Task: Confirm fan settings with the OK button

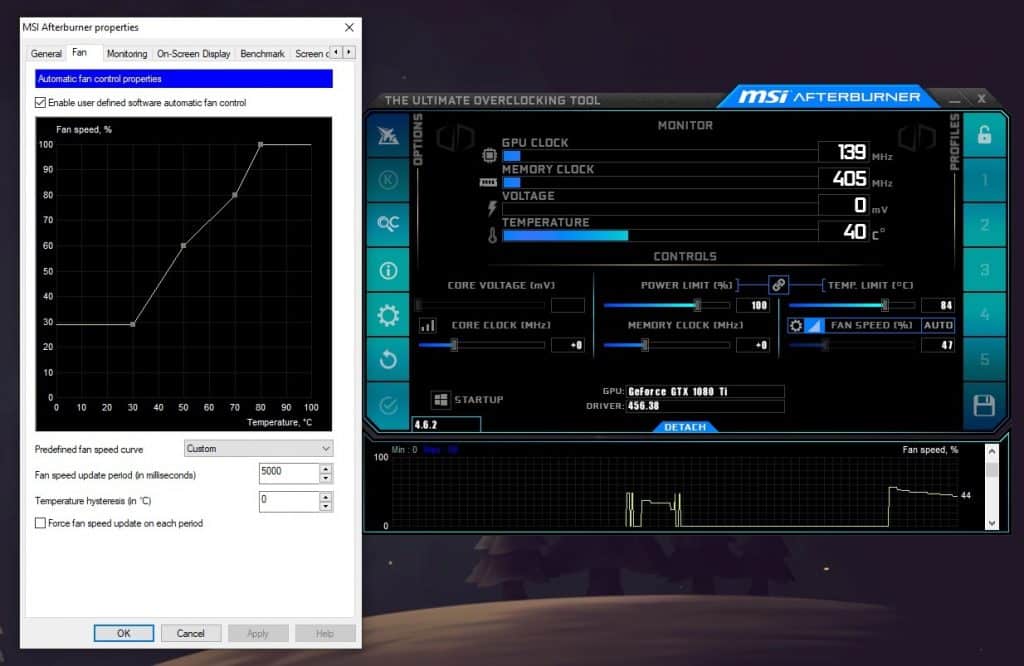Action: [124, 632]
